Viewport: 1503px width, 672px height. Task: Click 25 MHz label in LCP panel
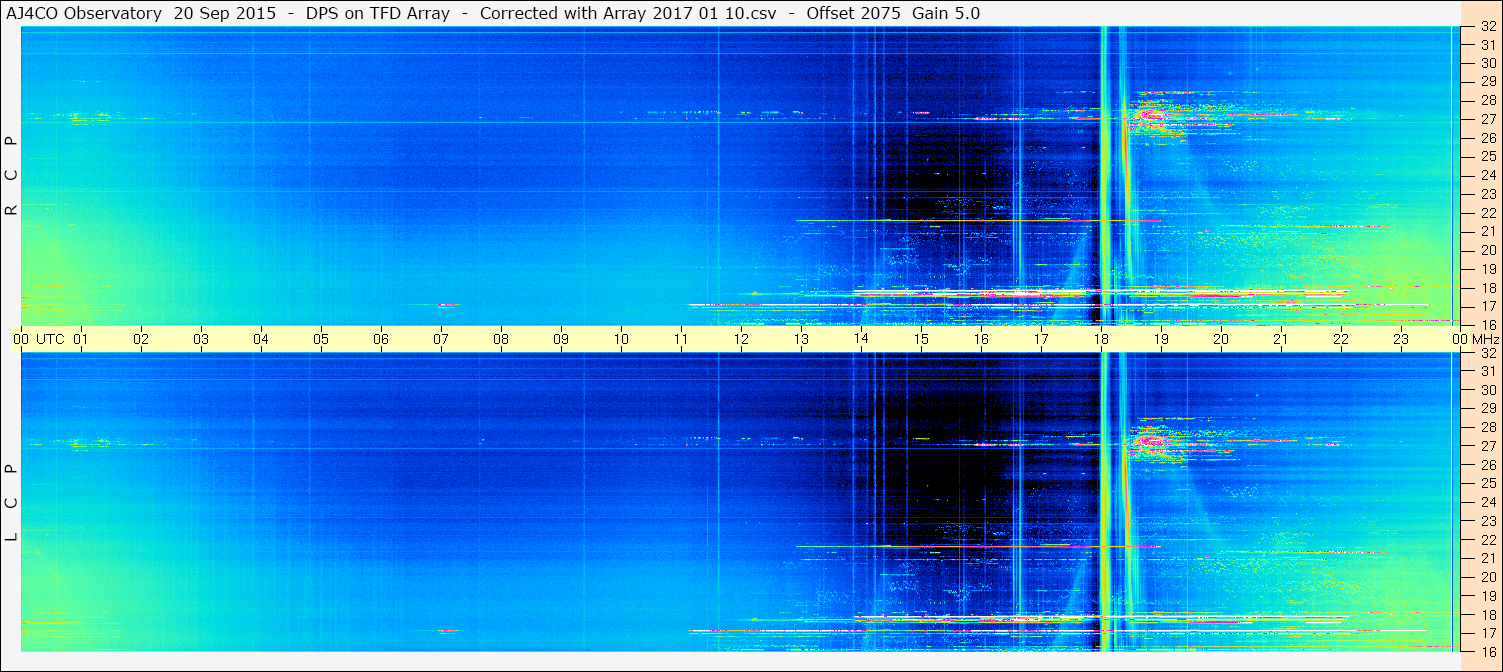pyautogui.click(x=1487, y=484)
